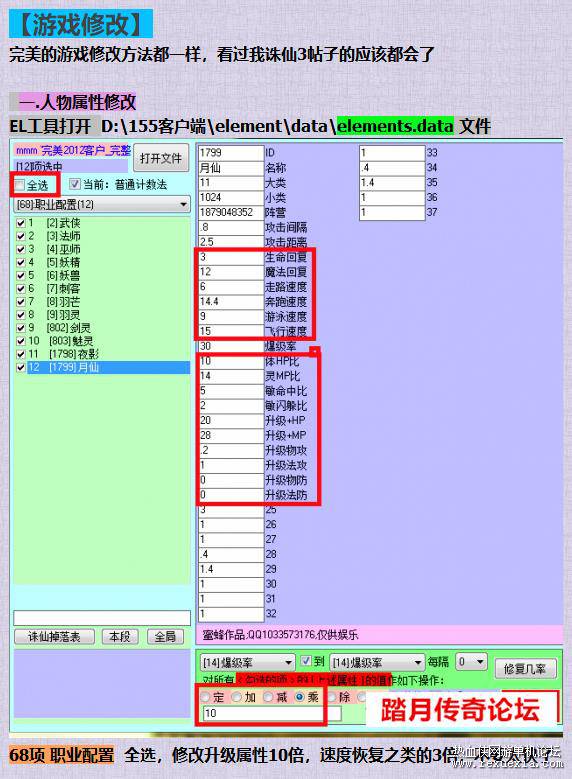
Task: Expand the second [14]爆级率 dropdown after 到
Action: (377, 663)
